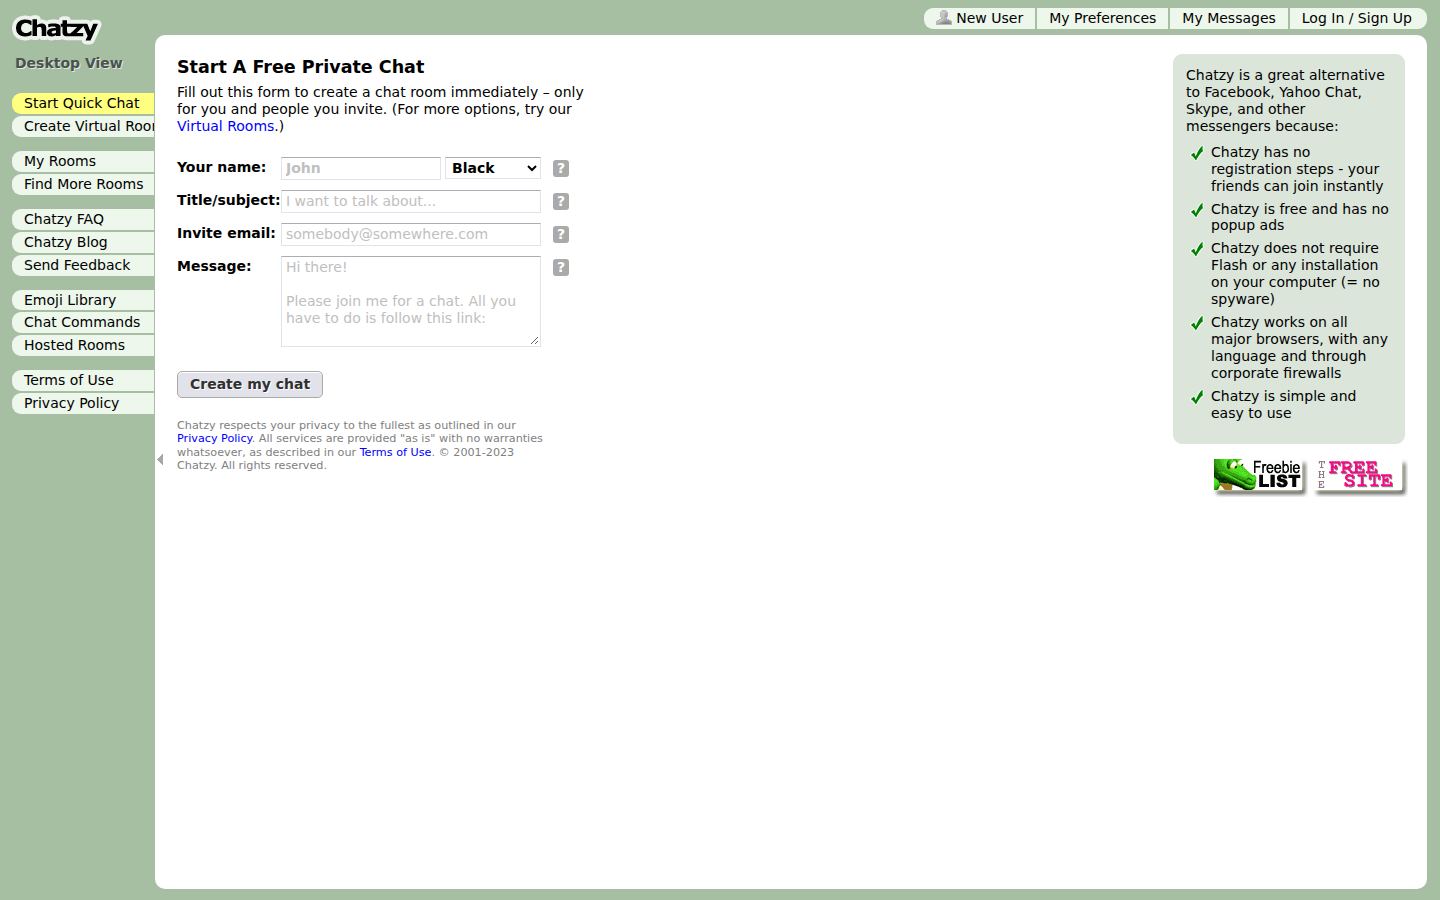Open Chatzy FAQ
The height and width of the screenshot is (900, 1440).
tap(83, 219)
